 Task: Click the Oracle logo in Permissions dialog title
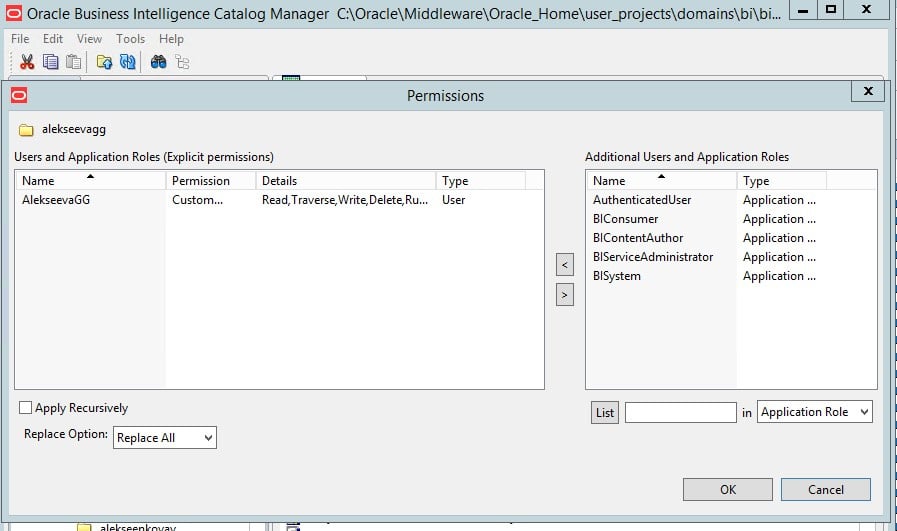click(19, 96)
